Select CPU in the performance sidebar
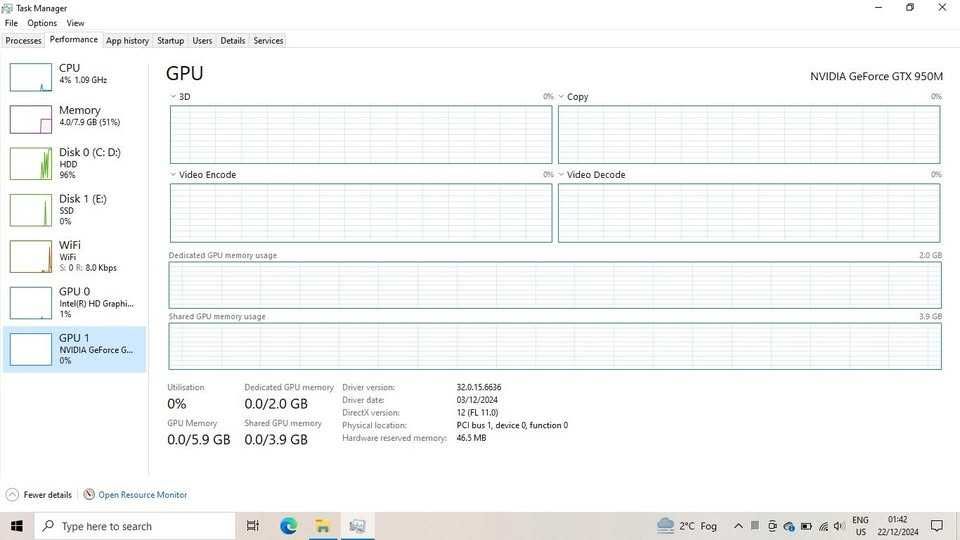 coord(74,76)
